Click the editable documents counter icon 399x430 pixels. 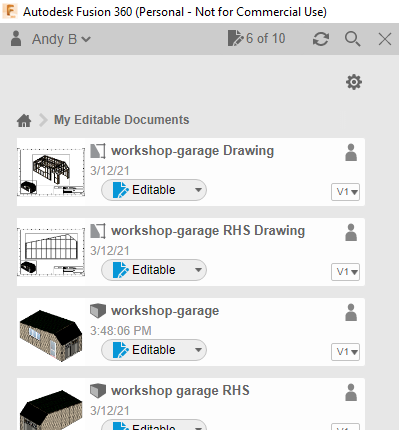[x=235, y=38]
